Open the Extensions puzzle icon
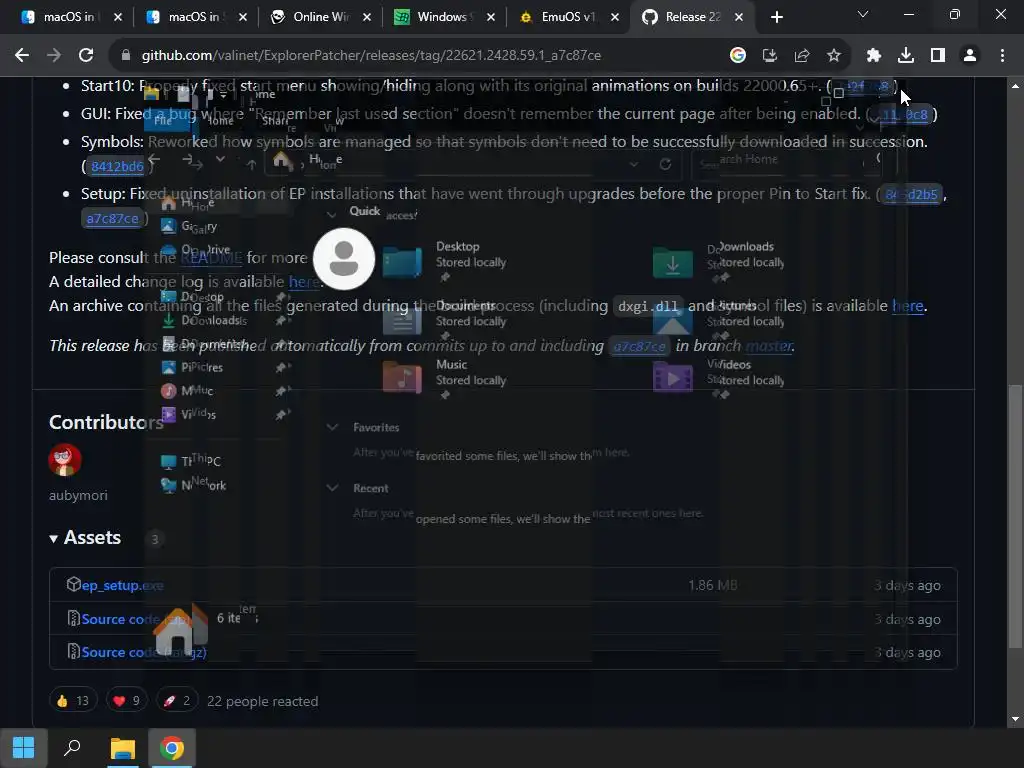 coord(874,56)
